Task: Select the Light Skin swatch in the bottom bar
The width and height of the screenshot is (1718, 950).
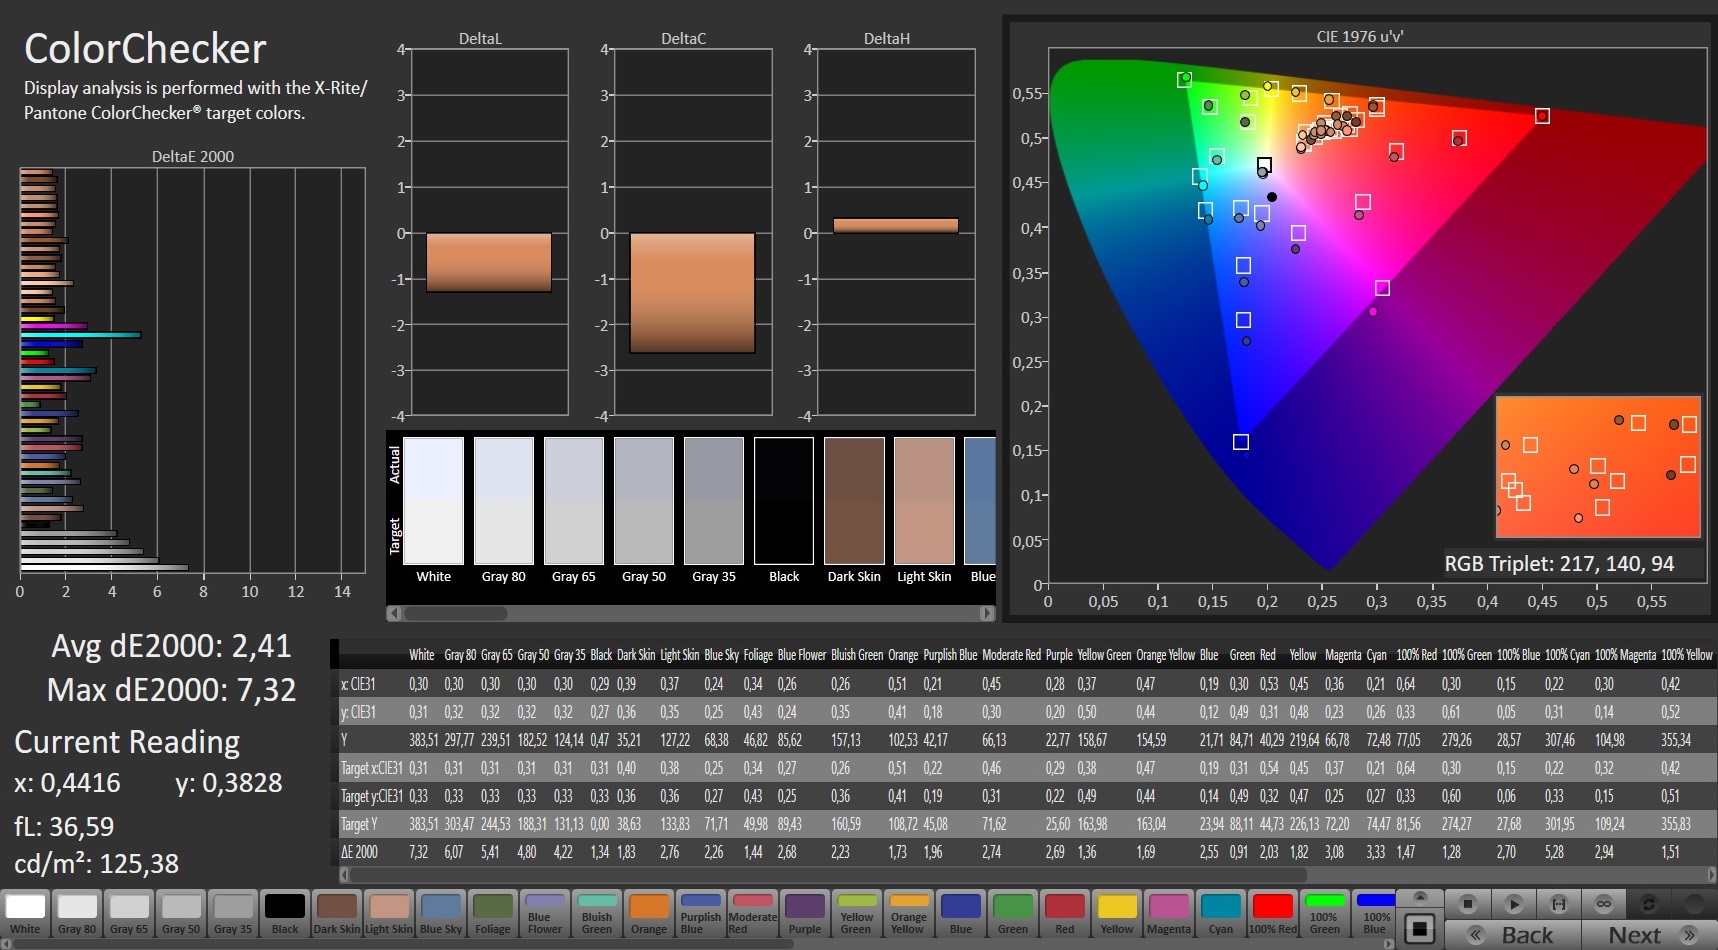Action: tap(389, 914)
